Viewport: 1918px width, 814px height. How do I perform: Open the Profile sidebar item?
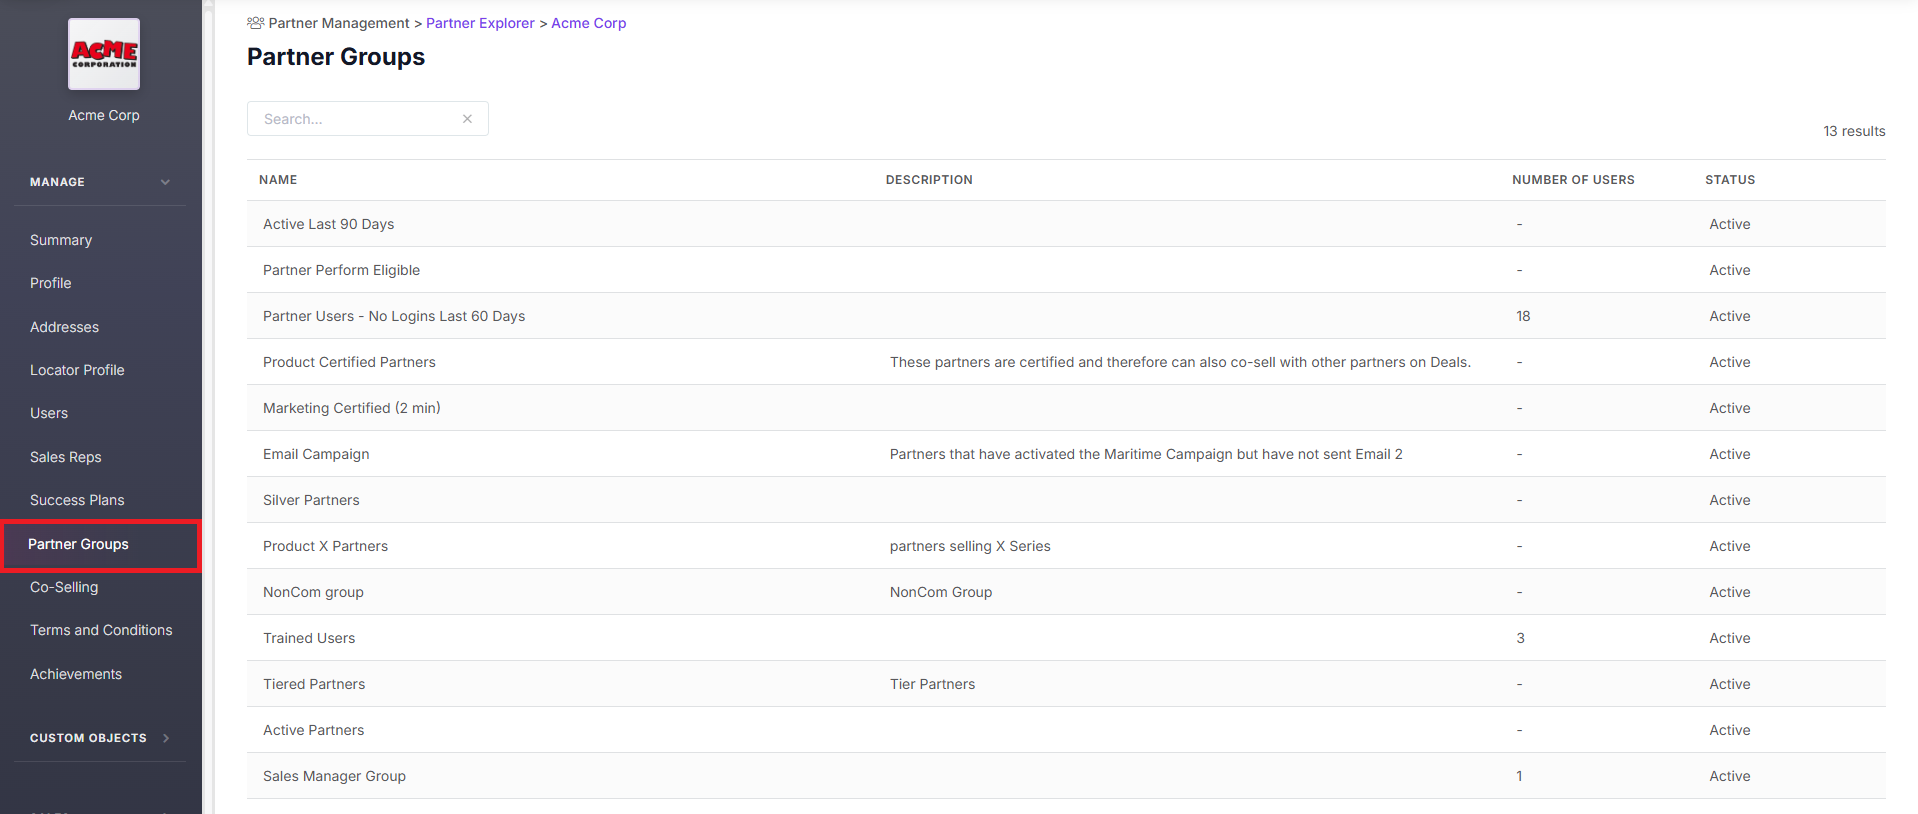51,283
